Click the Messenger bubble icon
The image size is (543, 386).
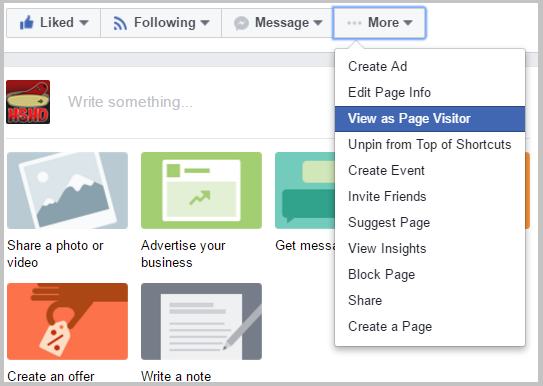coord(241,24)
